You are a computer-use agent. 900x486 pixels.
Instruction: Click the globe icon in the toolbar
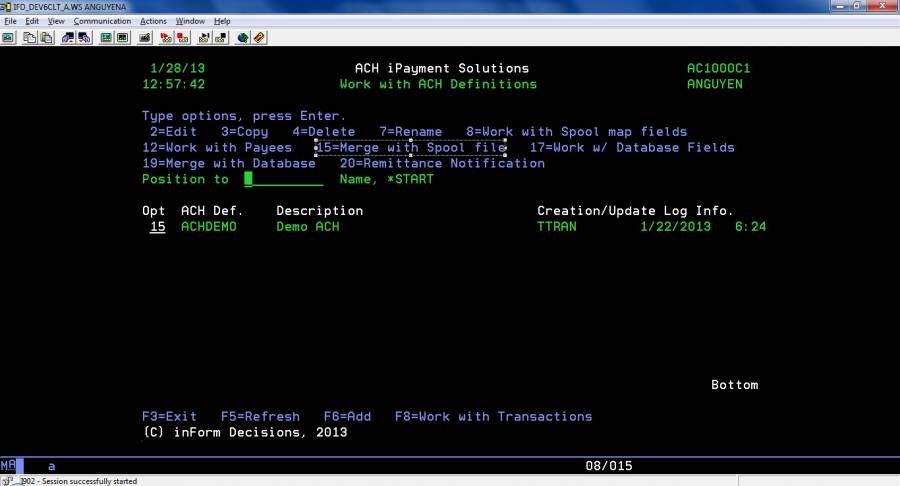coord(243,38)
